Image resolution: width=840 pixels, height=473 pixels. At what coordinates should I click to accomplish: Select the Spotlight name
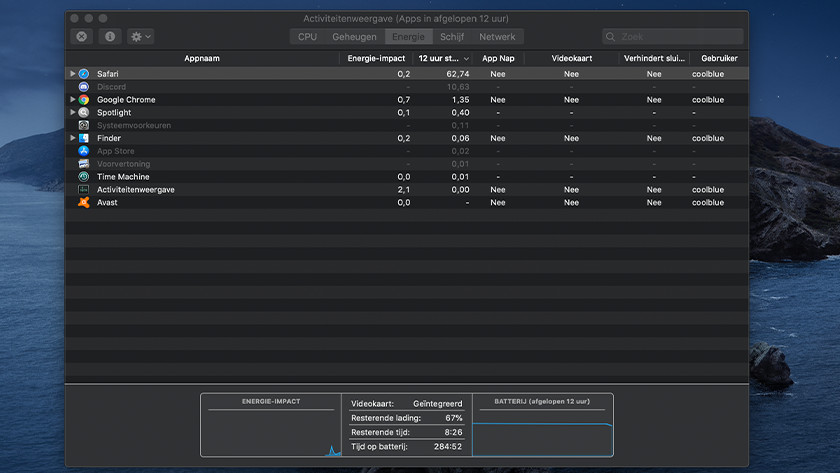114,112
